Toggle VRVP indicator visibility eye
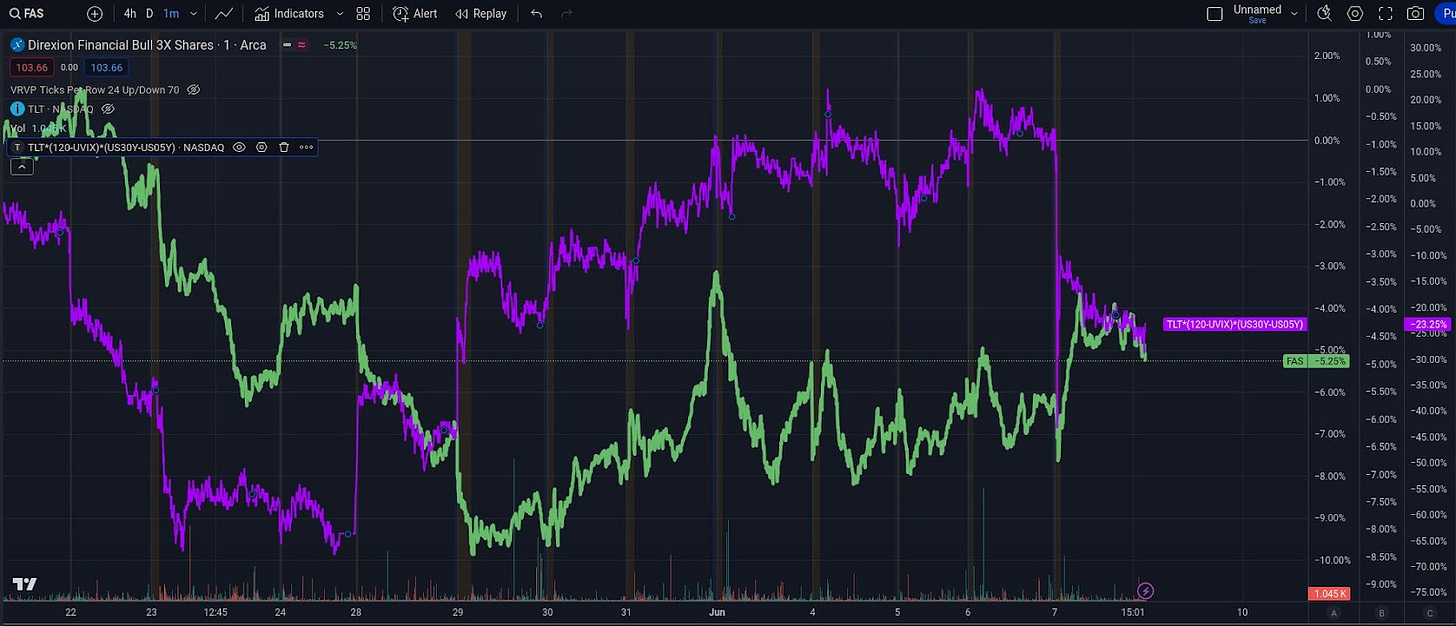This screenshot has width=1456, height=626. coord(193,90)
